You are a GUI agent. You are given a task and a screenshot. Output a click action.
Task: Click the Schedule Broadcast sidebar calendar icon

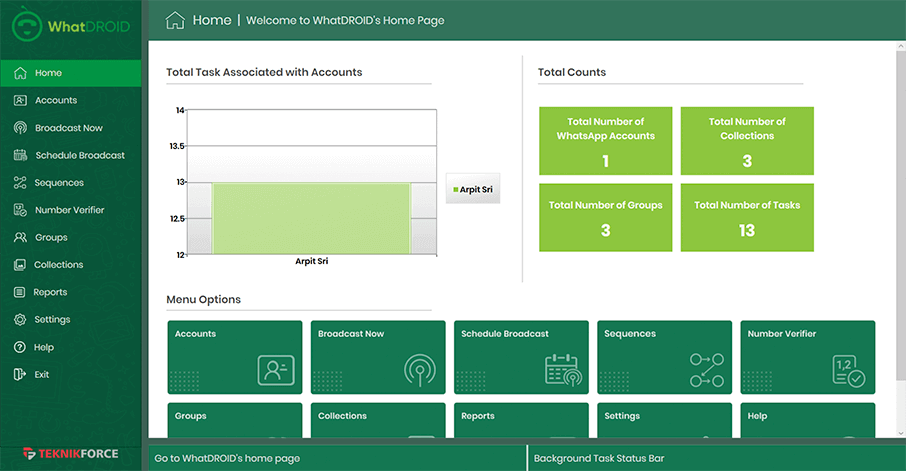(20, 155)
